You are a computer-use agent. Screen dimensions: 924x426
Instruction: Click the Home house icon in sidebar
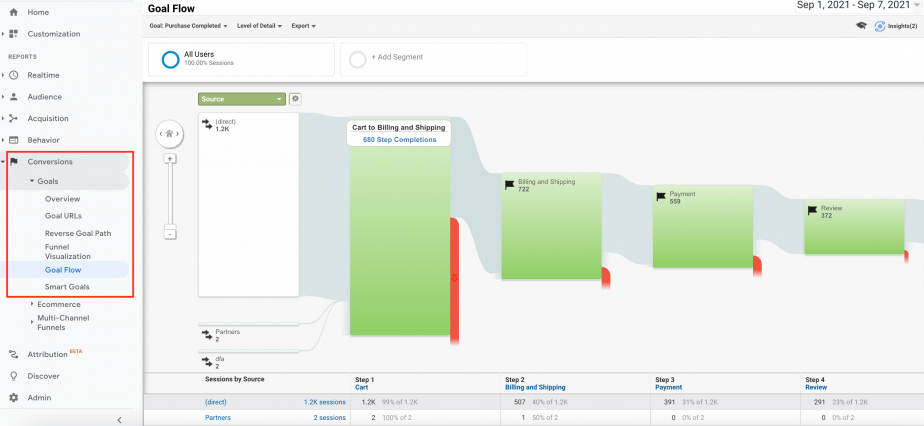14,12
